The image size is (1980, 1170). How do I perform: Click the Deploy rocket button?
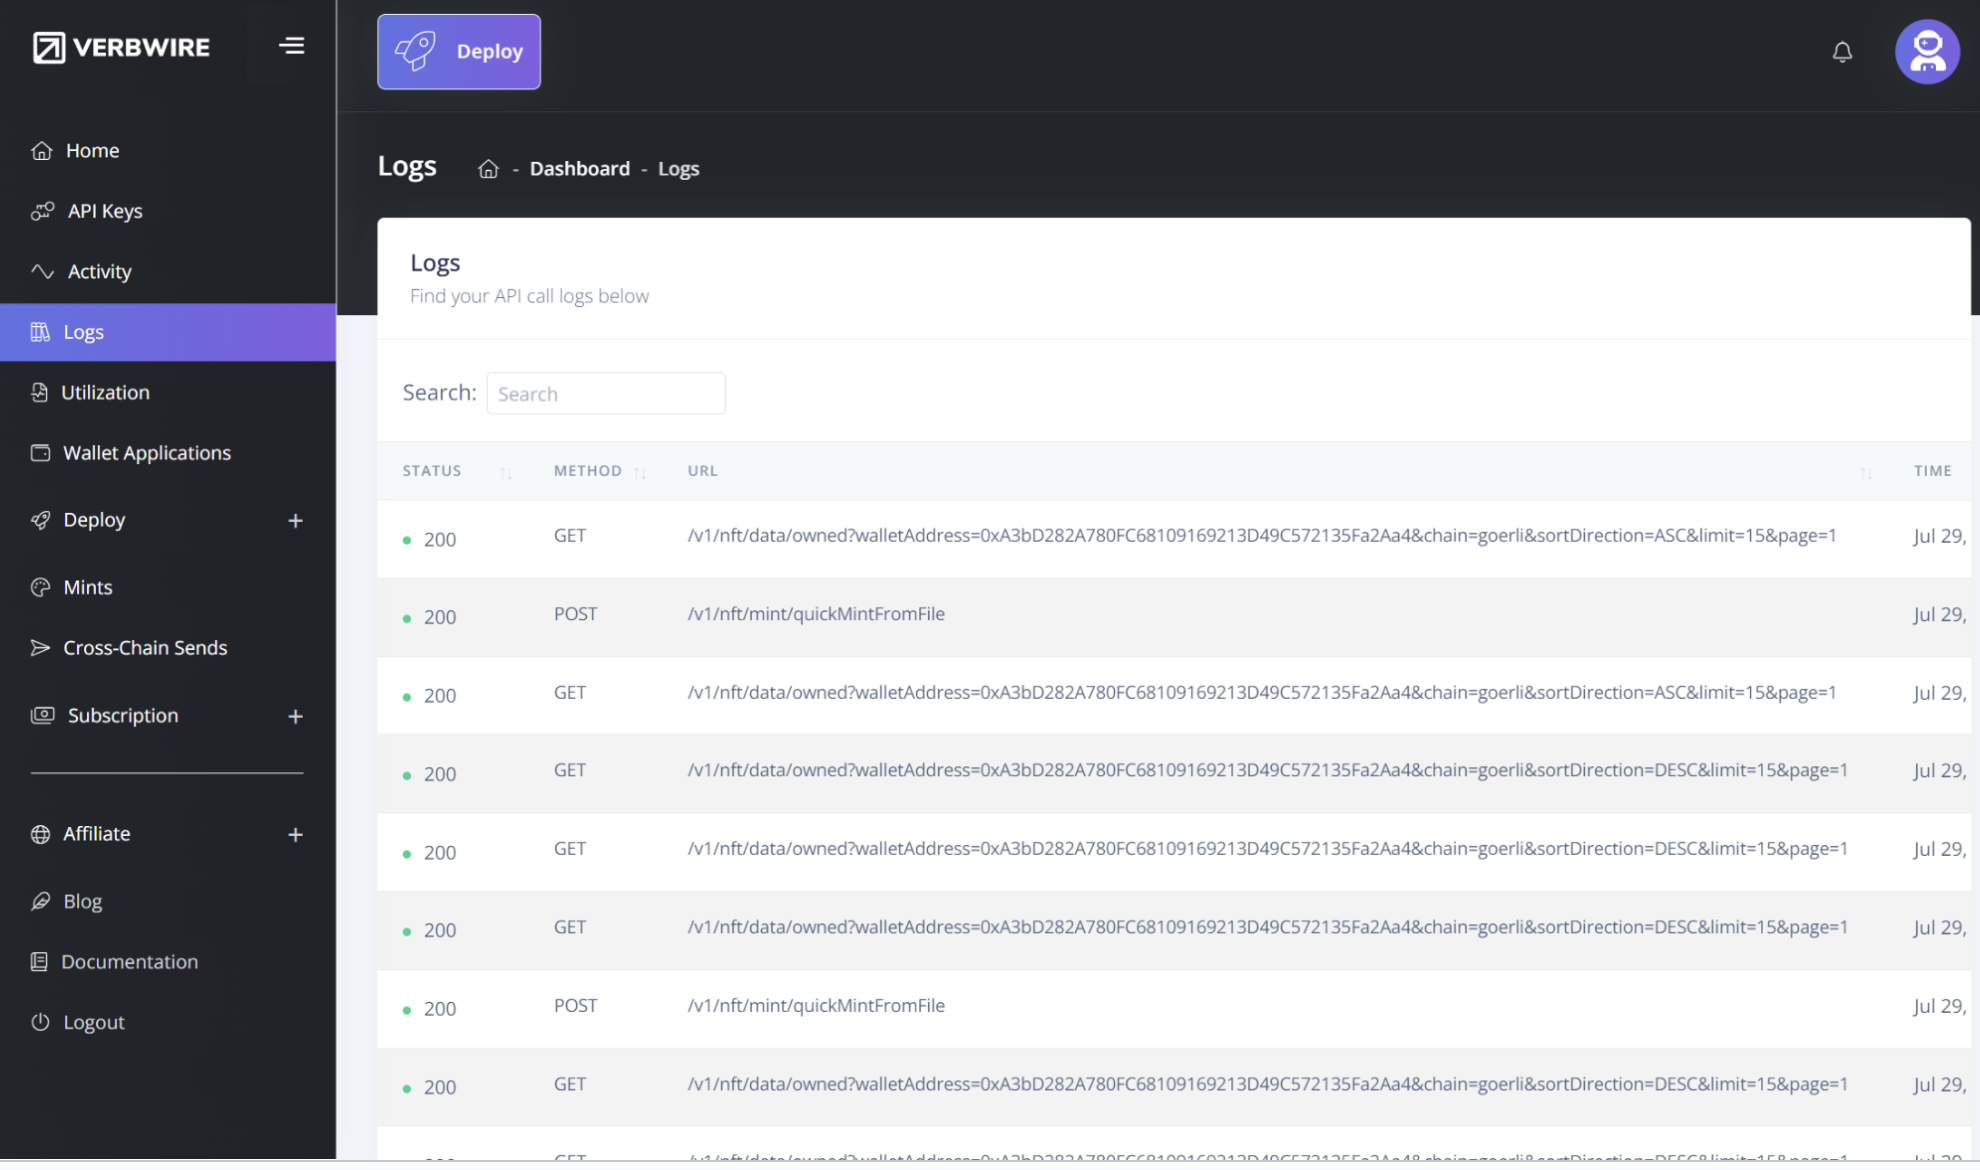click(459, 52)
